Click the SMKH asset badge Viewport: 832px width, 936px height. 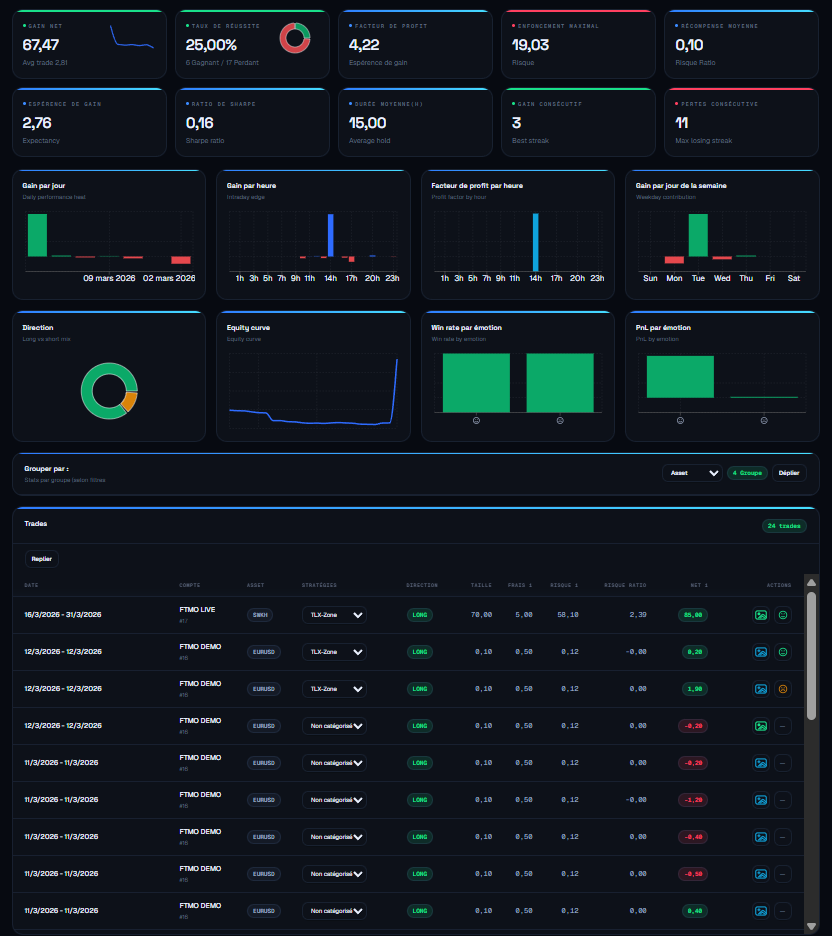pyautogui.click(x=260, y=615)
